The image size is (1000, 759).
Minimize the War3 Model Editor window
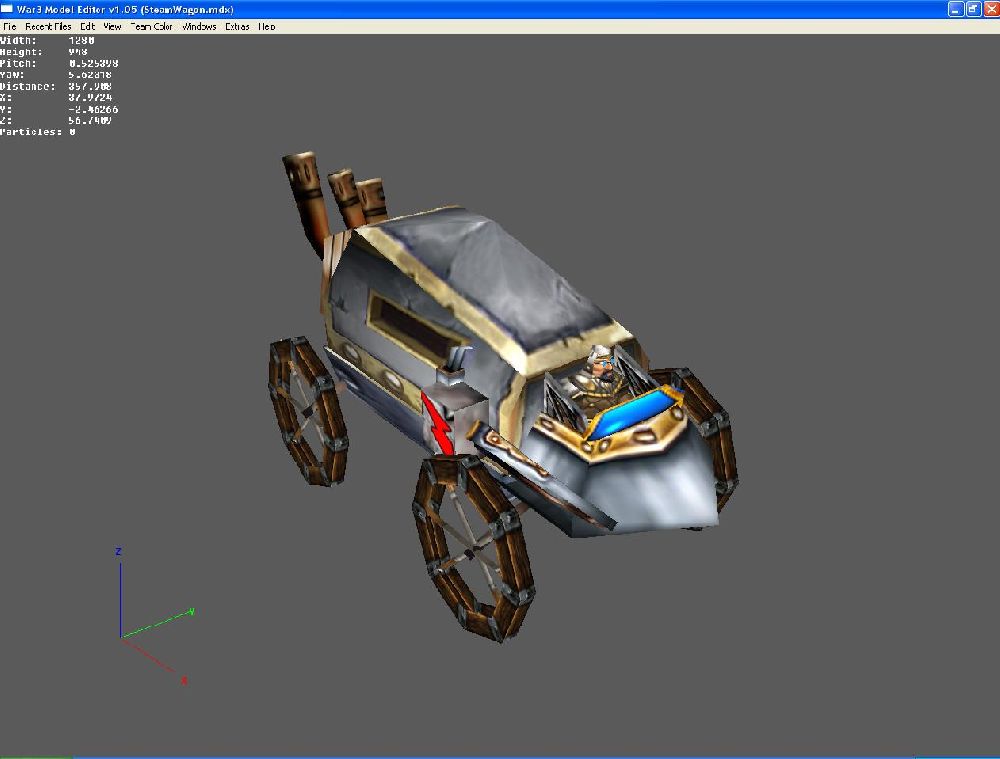[955, 9]
